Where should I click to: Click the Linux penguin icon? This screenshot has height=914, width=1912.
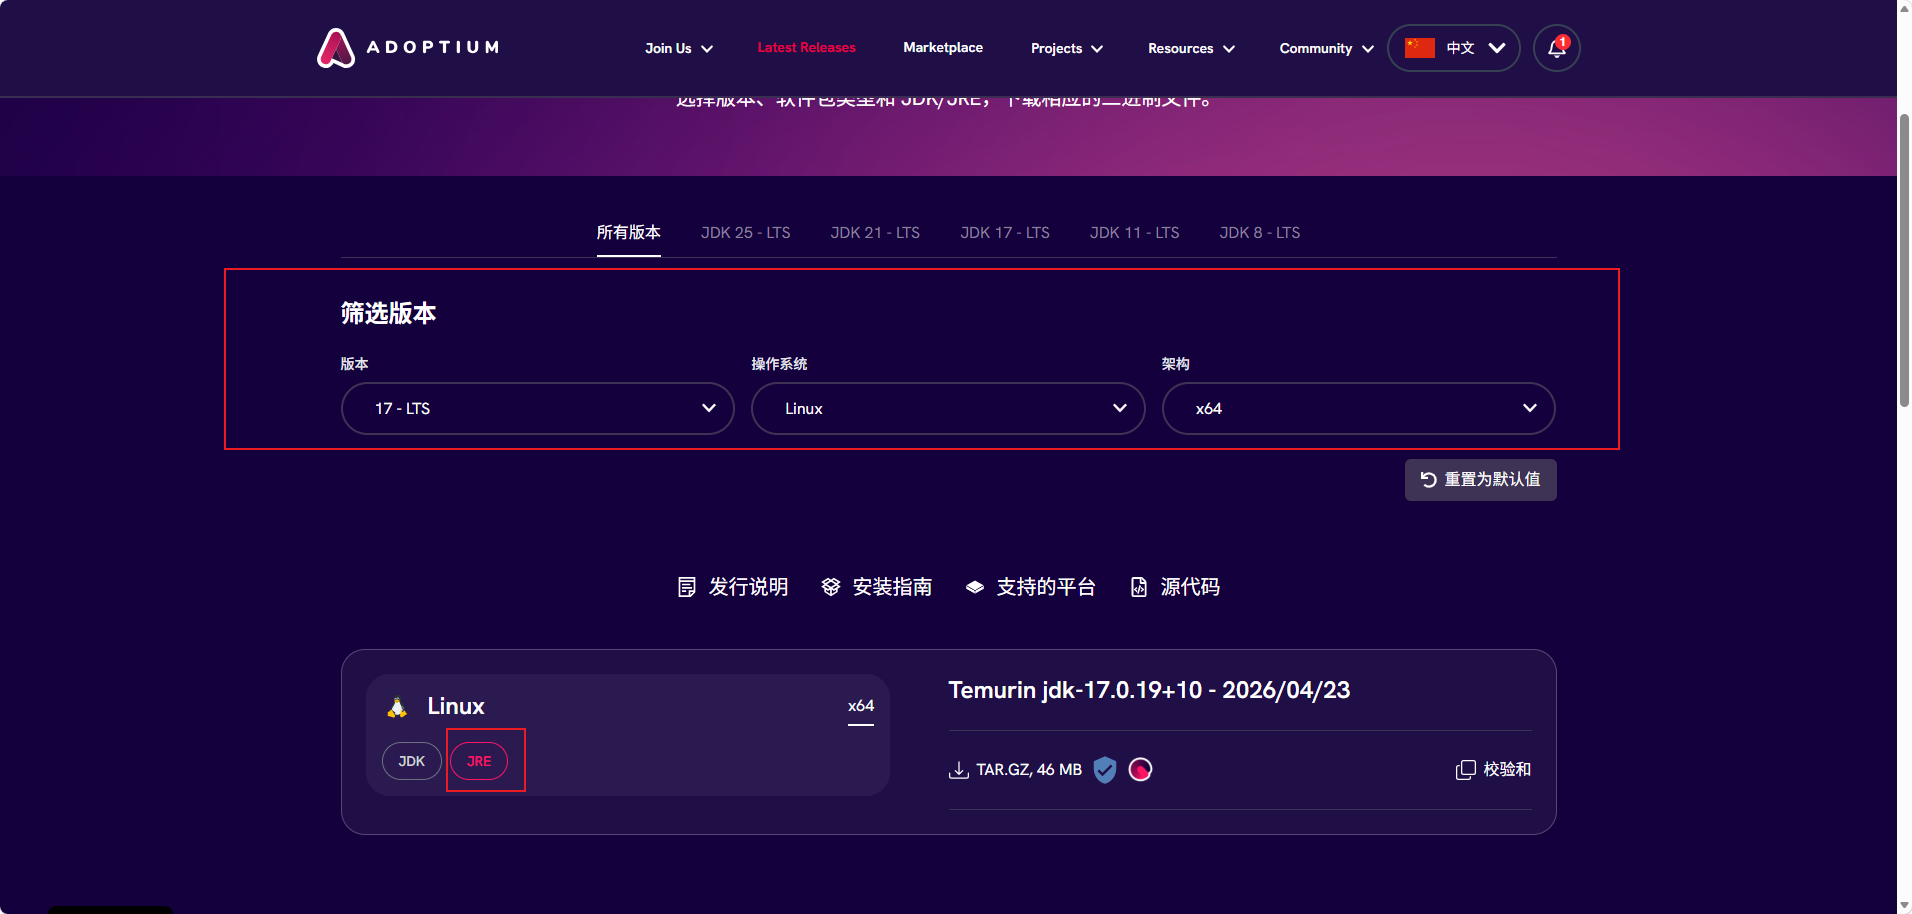coord(397,707)
